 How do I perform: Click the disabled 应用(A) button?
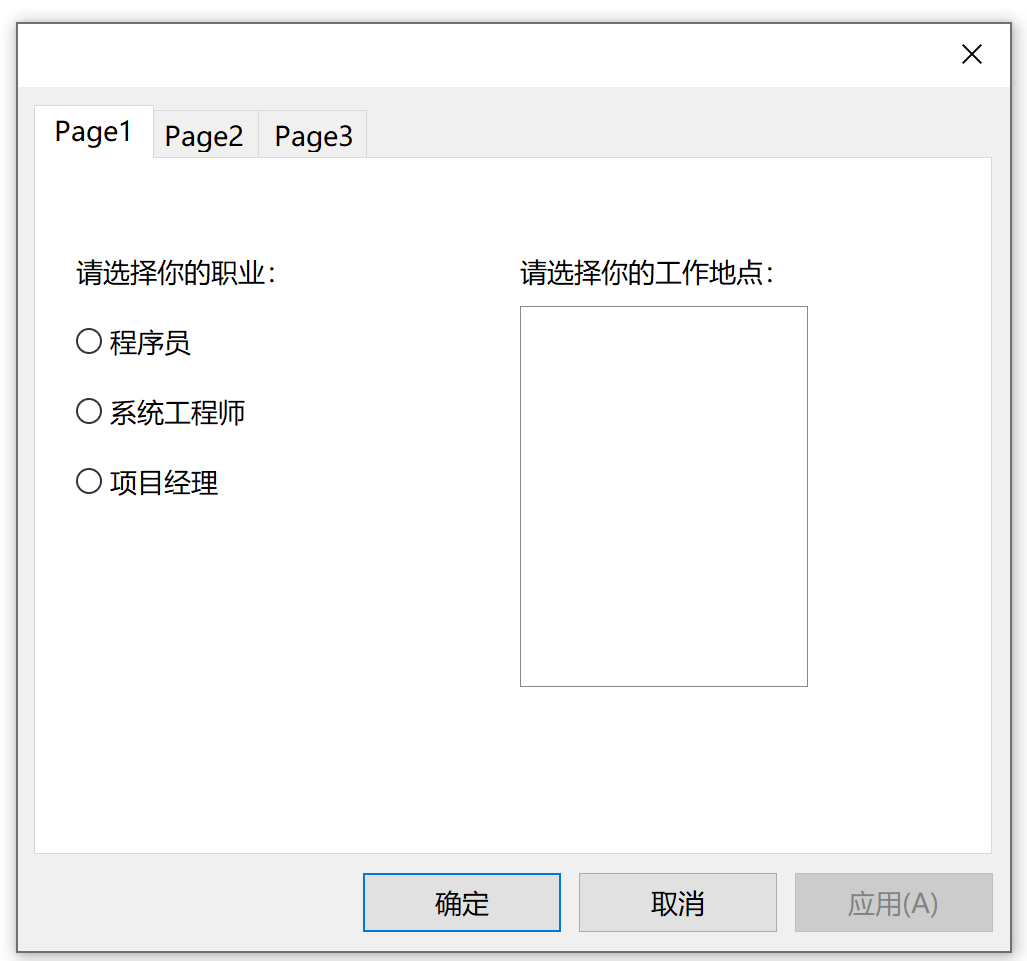tap(893, 902)
